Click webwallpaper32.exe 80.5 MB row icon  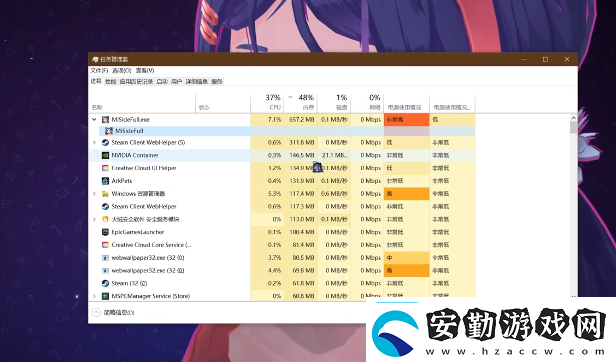tap(105, 258)
